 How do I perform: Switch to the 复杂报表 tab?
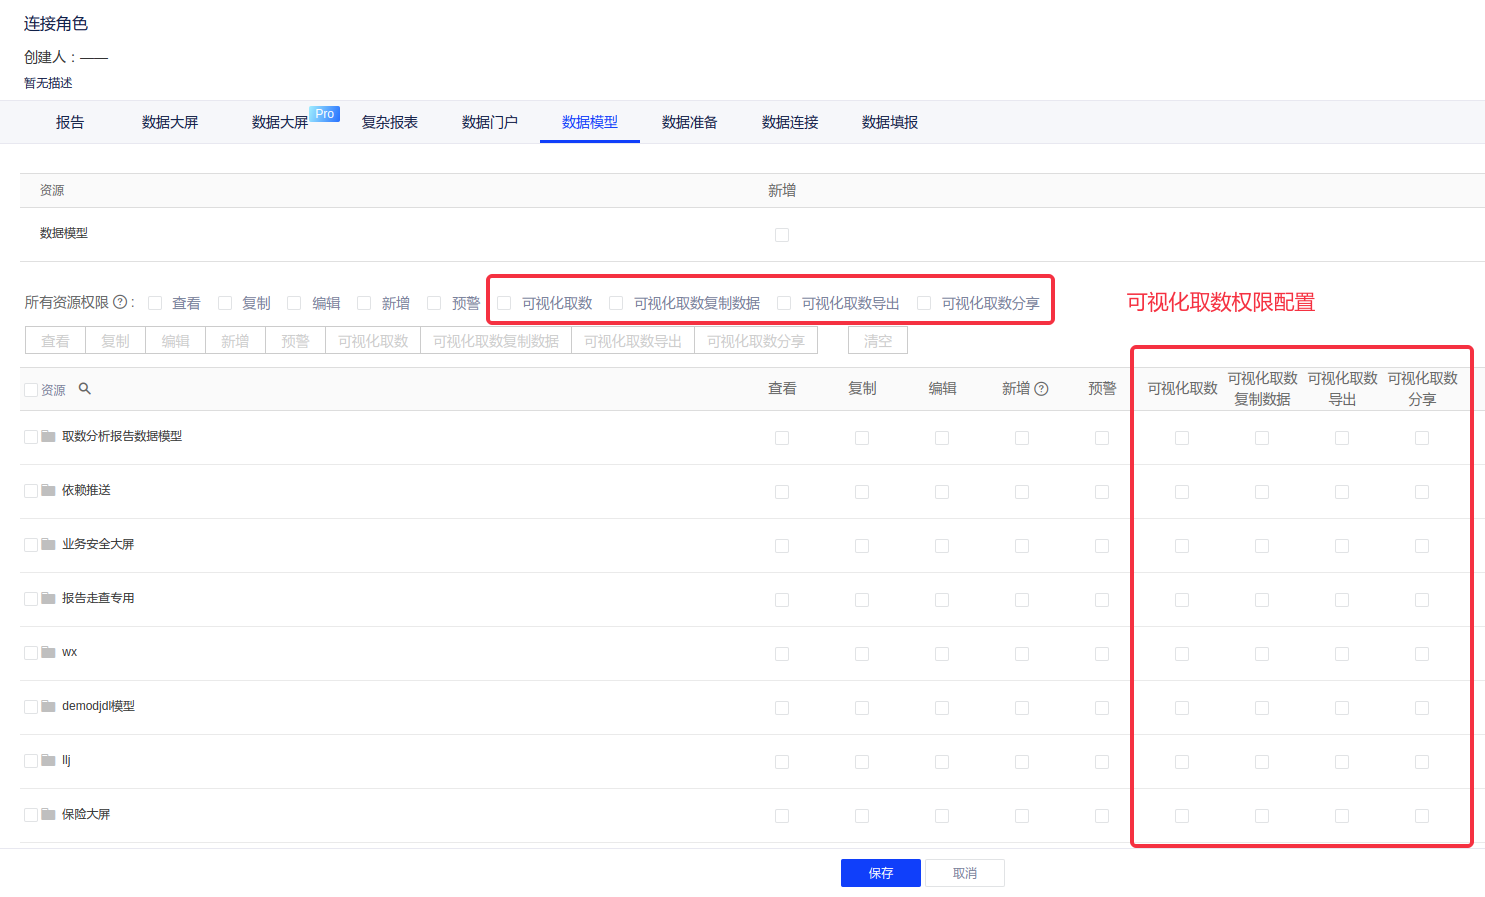tap(389, 122)
